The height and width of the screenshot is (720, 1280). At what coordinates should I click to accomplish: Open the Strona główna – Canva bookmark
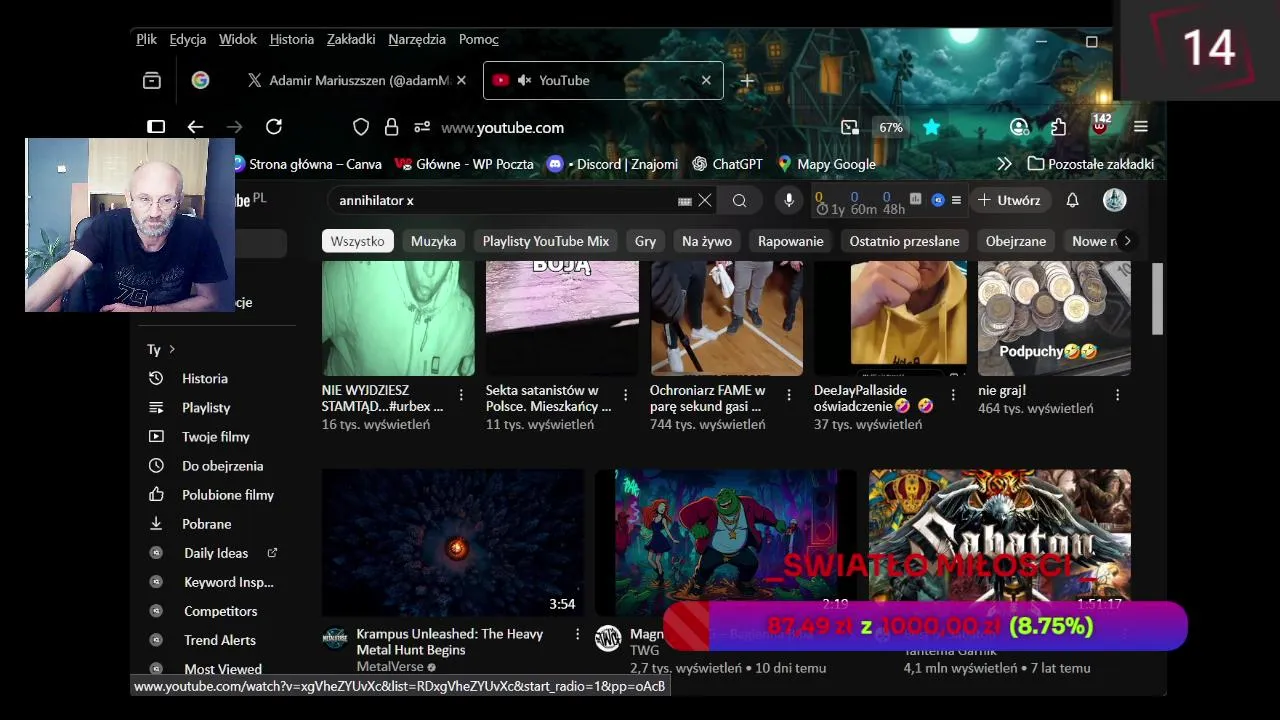(x=307, y=164)
